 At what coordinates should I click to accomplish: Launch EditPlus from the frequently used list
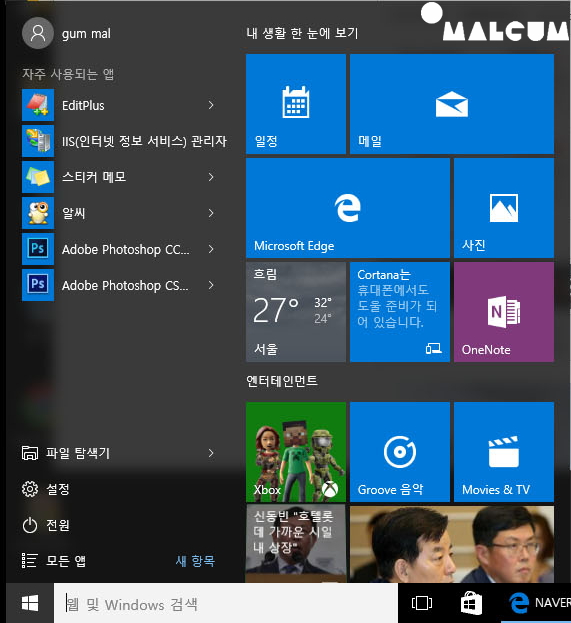[119, 105]
